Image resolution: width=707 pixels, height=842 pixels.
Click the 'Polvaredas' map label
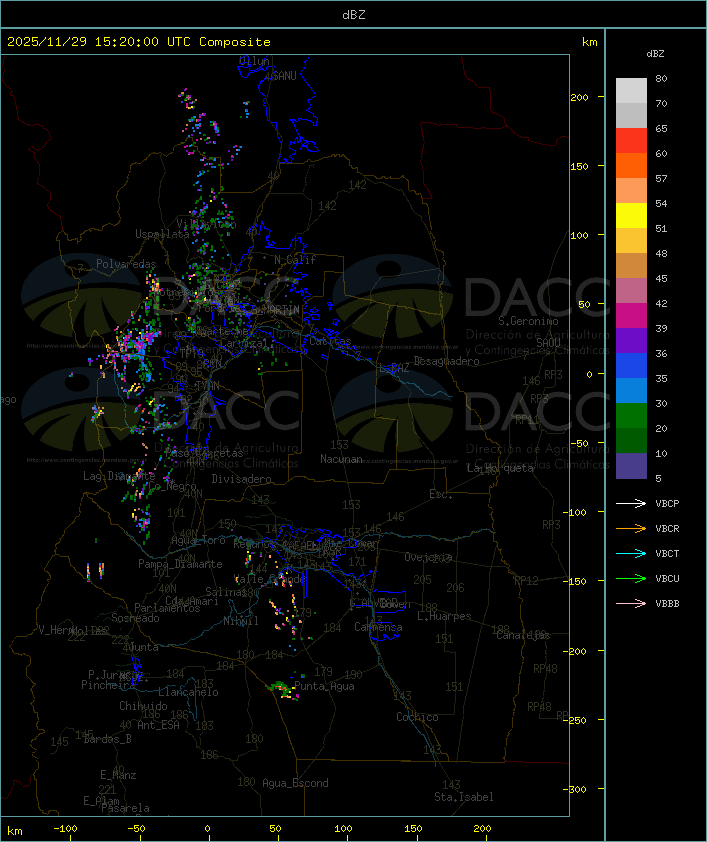(126, 264)
